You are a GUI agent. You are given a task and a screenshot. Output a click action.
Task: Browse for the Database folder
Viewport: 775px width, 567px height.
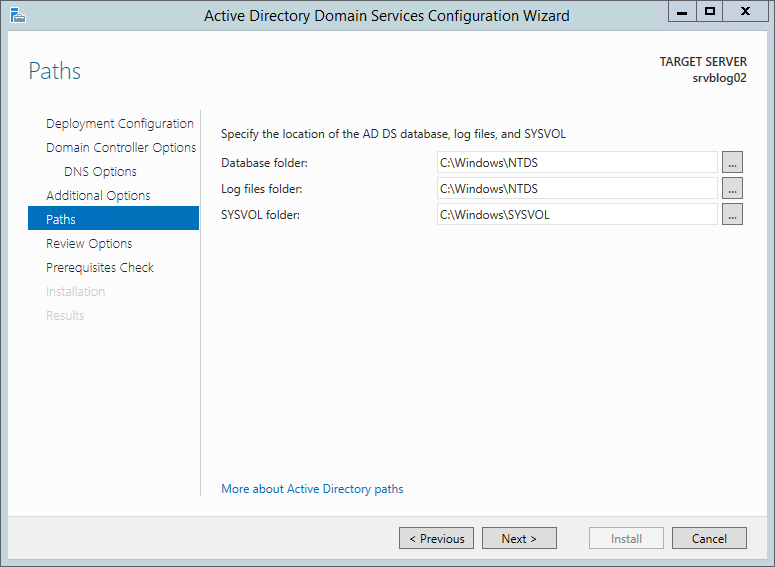(x=732, y=162)
